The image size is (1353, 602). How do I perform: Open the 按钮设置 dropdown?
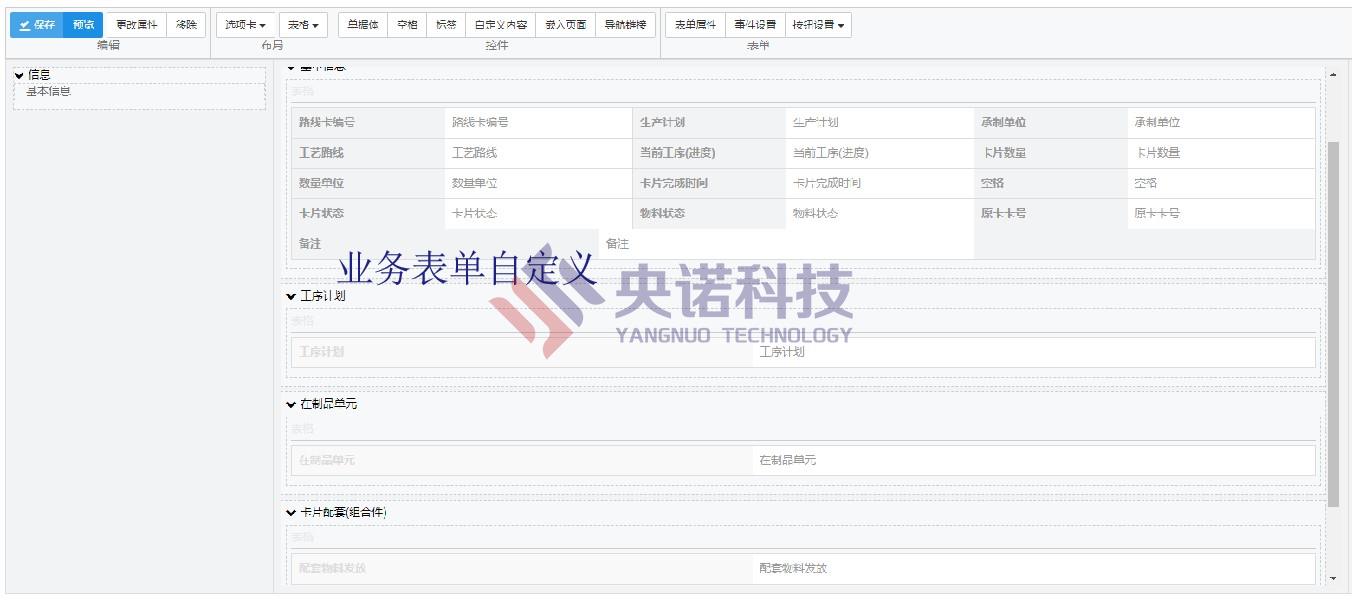818,25
